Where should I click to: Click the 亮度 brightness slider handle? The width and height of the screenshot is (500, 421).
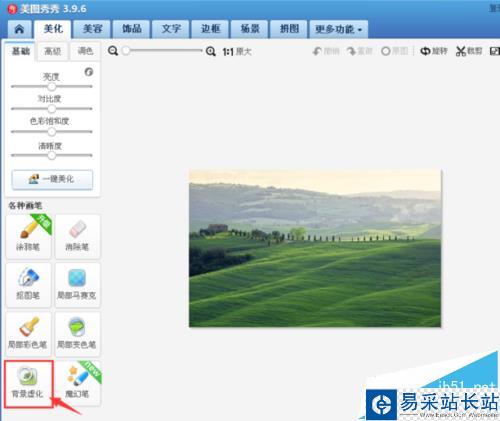52,87
